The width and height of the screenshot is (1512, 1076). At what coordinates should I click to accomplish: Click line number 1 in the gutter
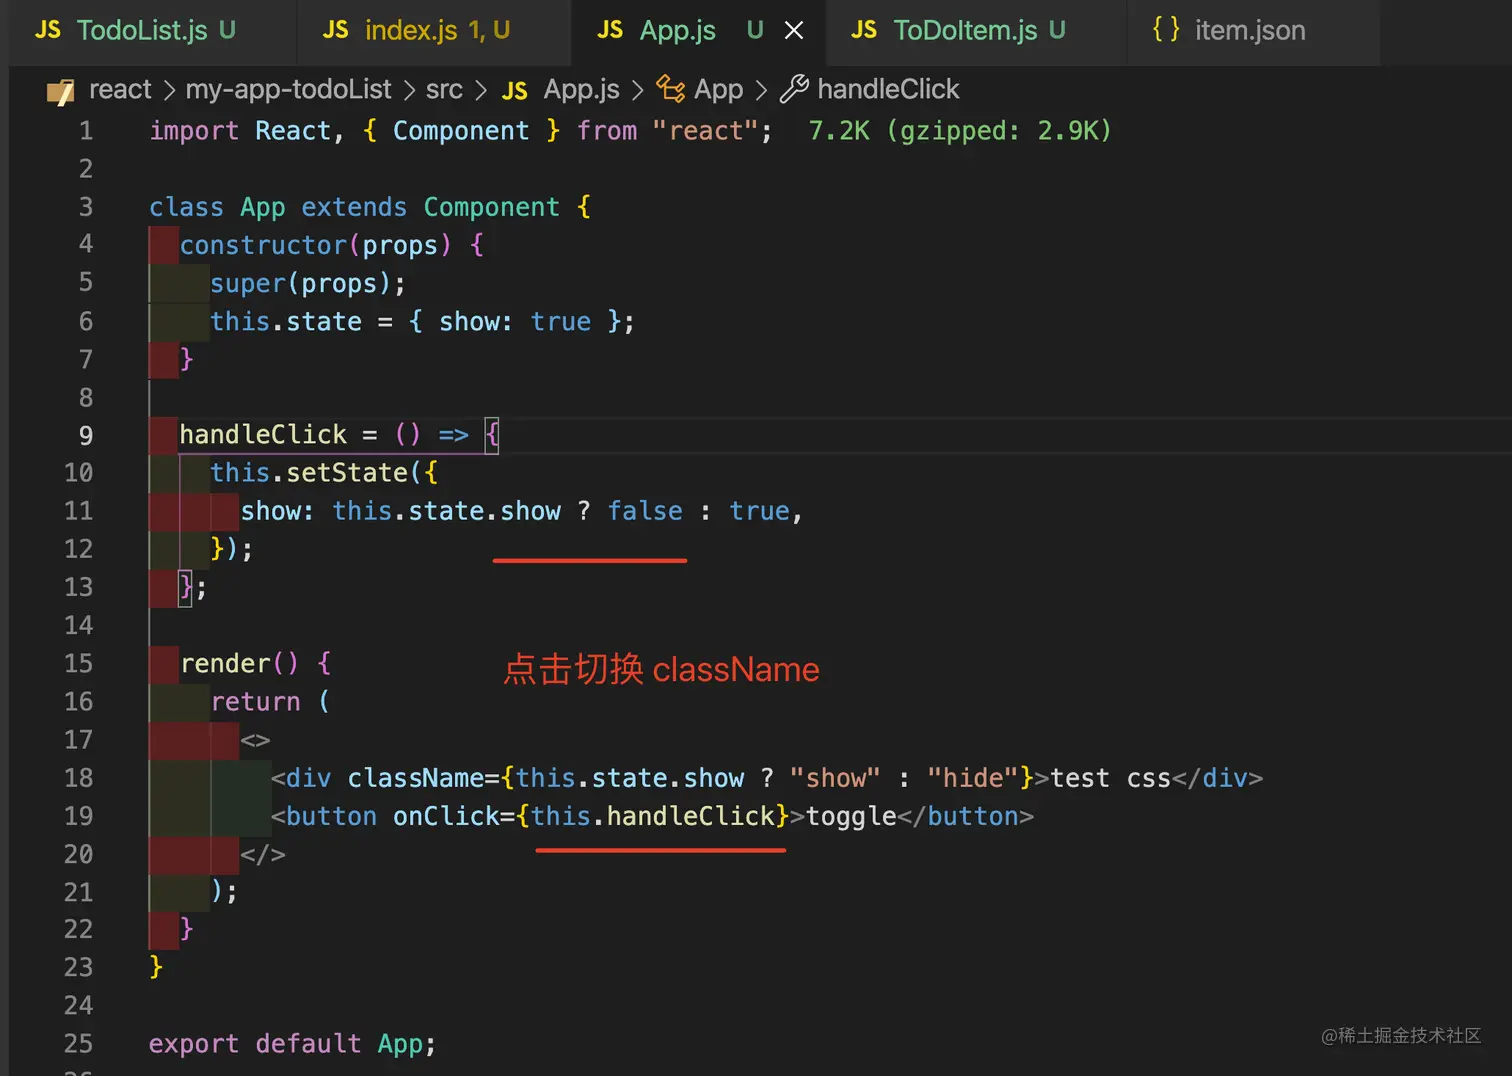86,131
